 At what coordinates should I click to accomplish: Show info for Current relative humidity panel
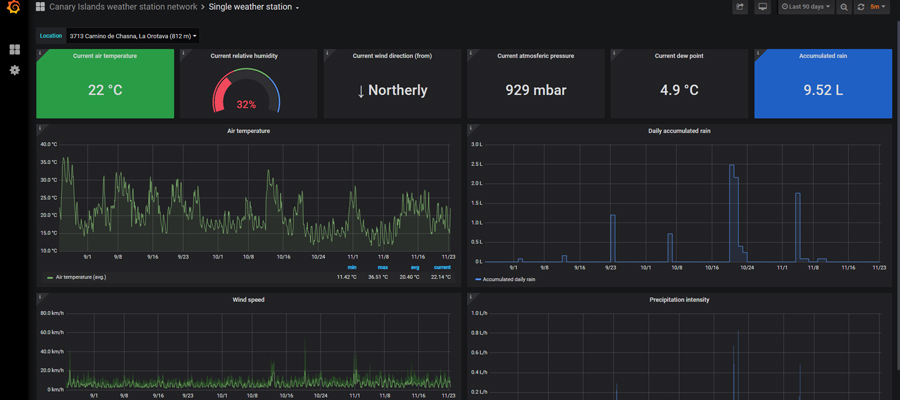(183, 53)
